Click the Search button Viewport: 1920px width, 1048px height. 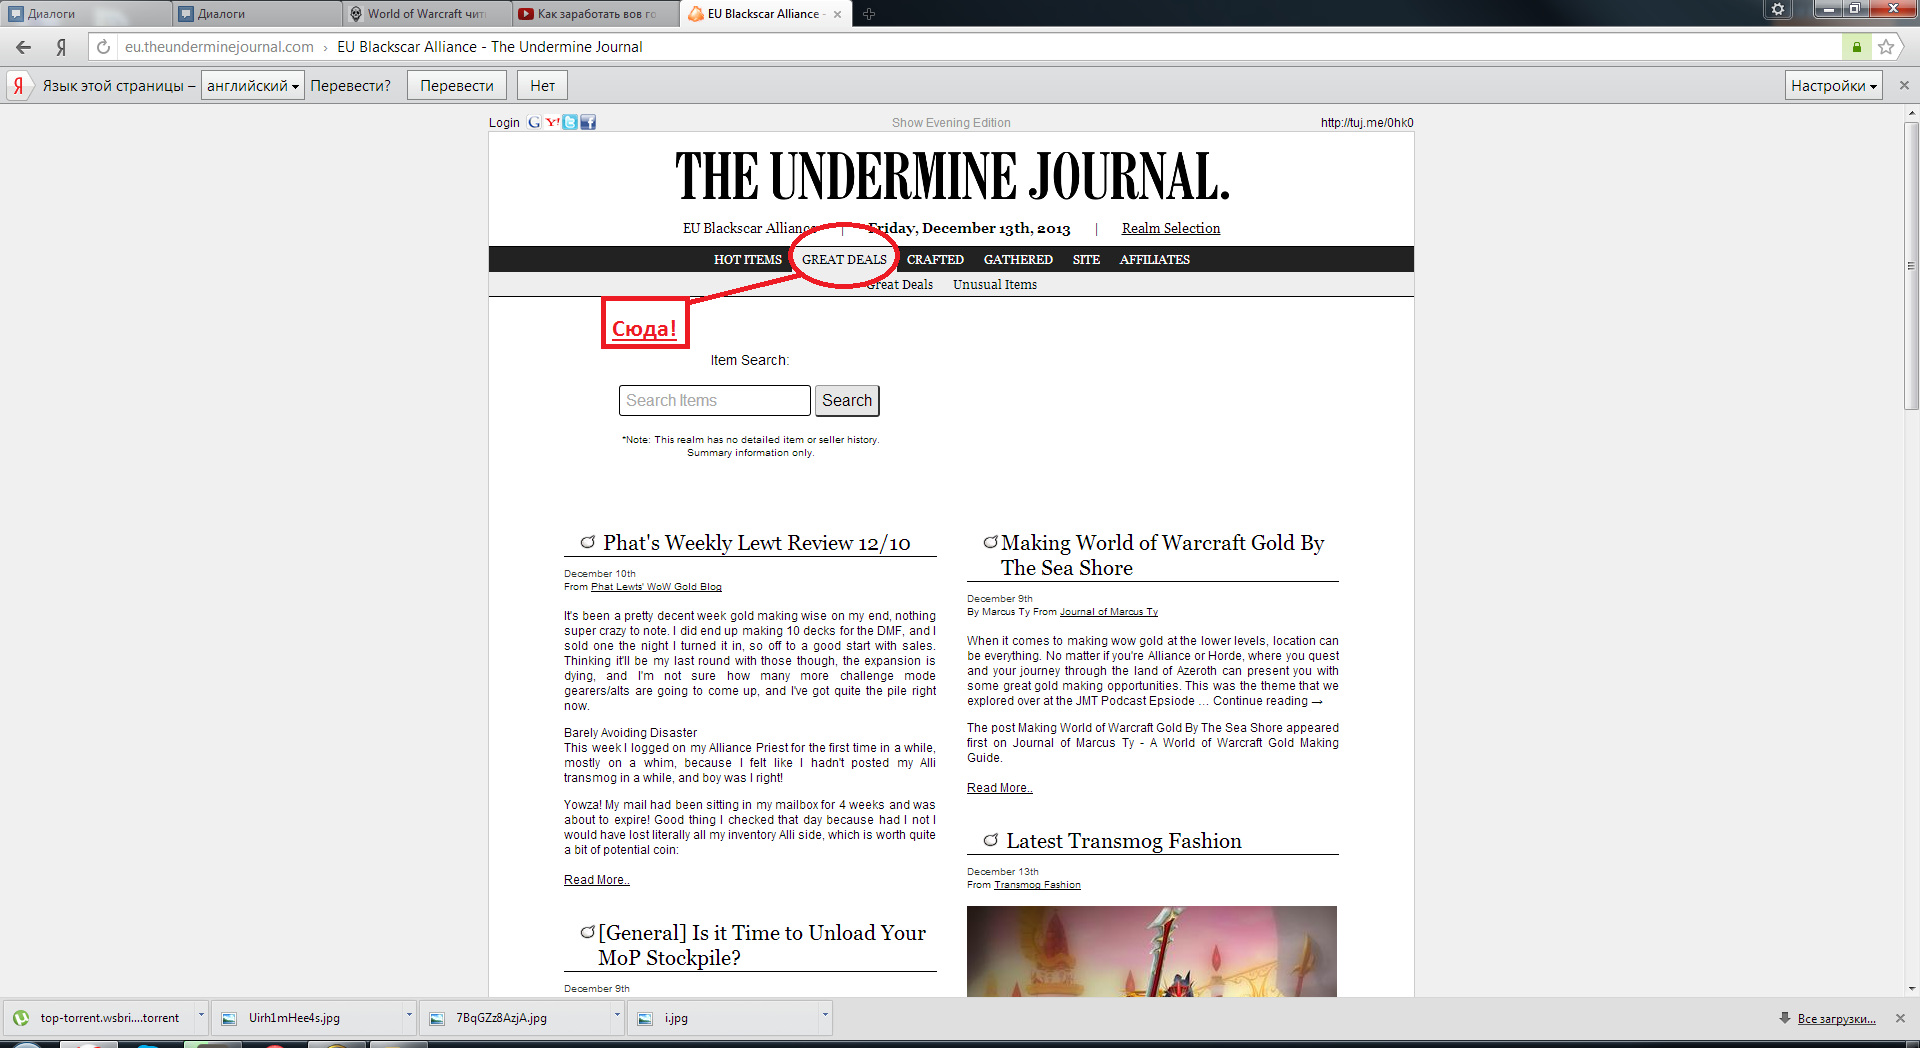(x=847, y=400)
